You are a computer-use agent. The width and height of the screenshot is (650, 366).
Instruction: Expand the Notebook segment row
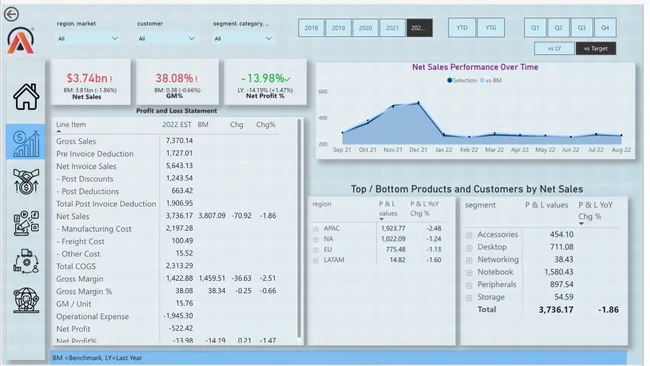469,273
